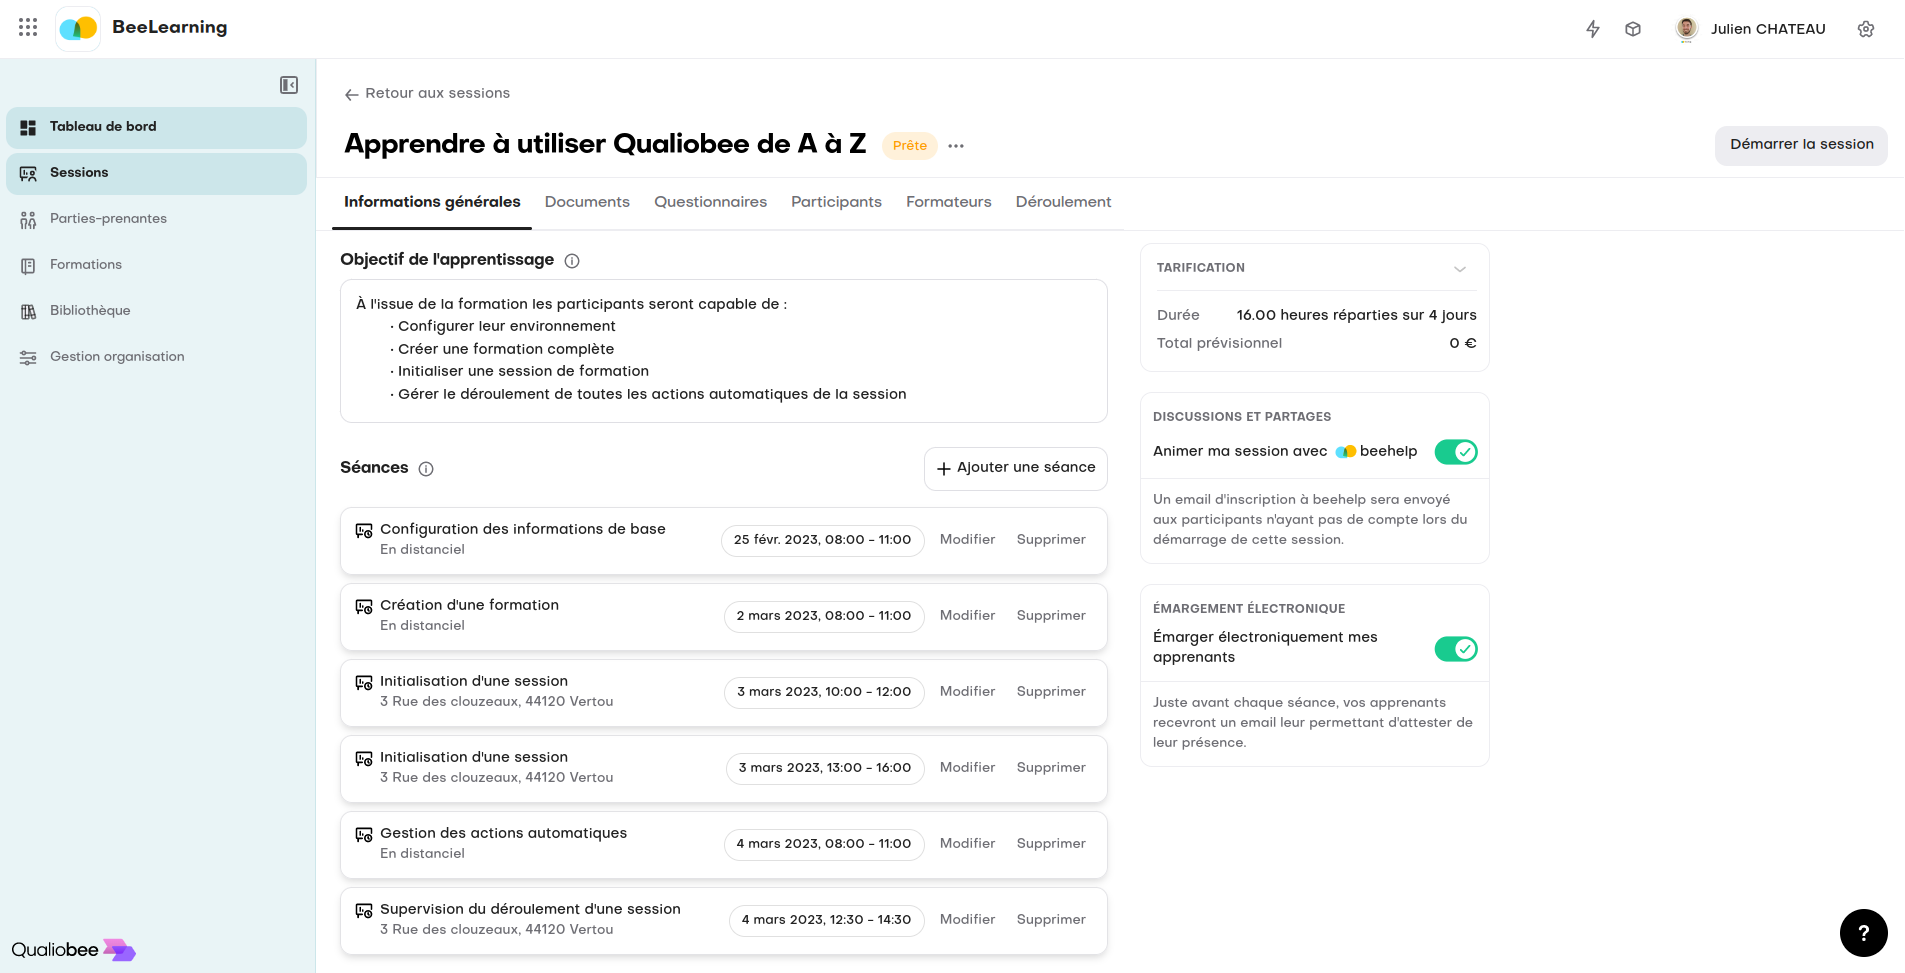Open the cube icon in header
Viewport: 1905px width, 973px height.
[x=1633, y=29]
